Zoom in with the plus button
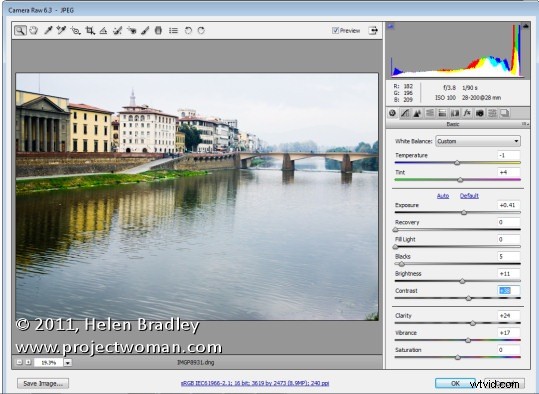This screenshot has width=539, height=394. pos(28,362)
